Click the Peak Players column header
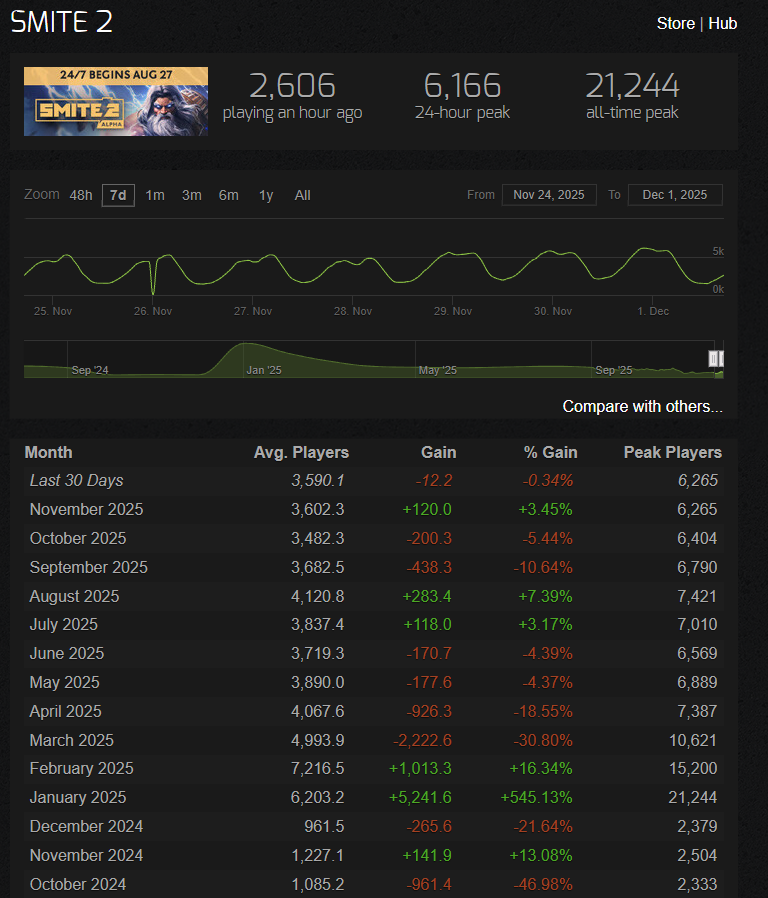Image resolution: width=768 pixels, height=898 pixels. [672, 452]
